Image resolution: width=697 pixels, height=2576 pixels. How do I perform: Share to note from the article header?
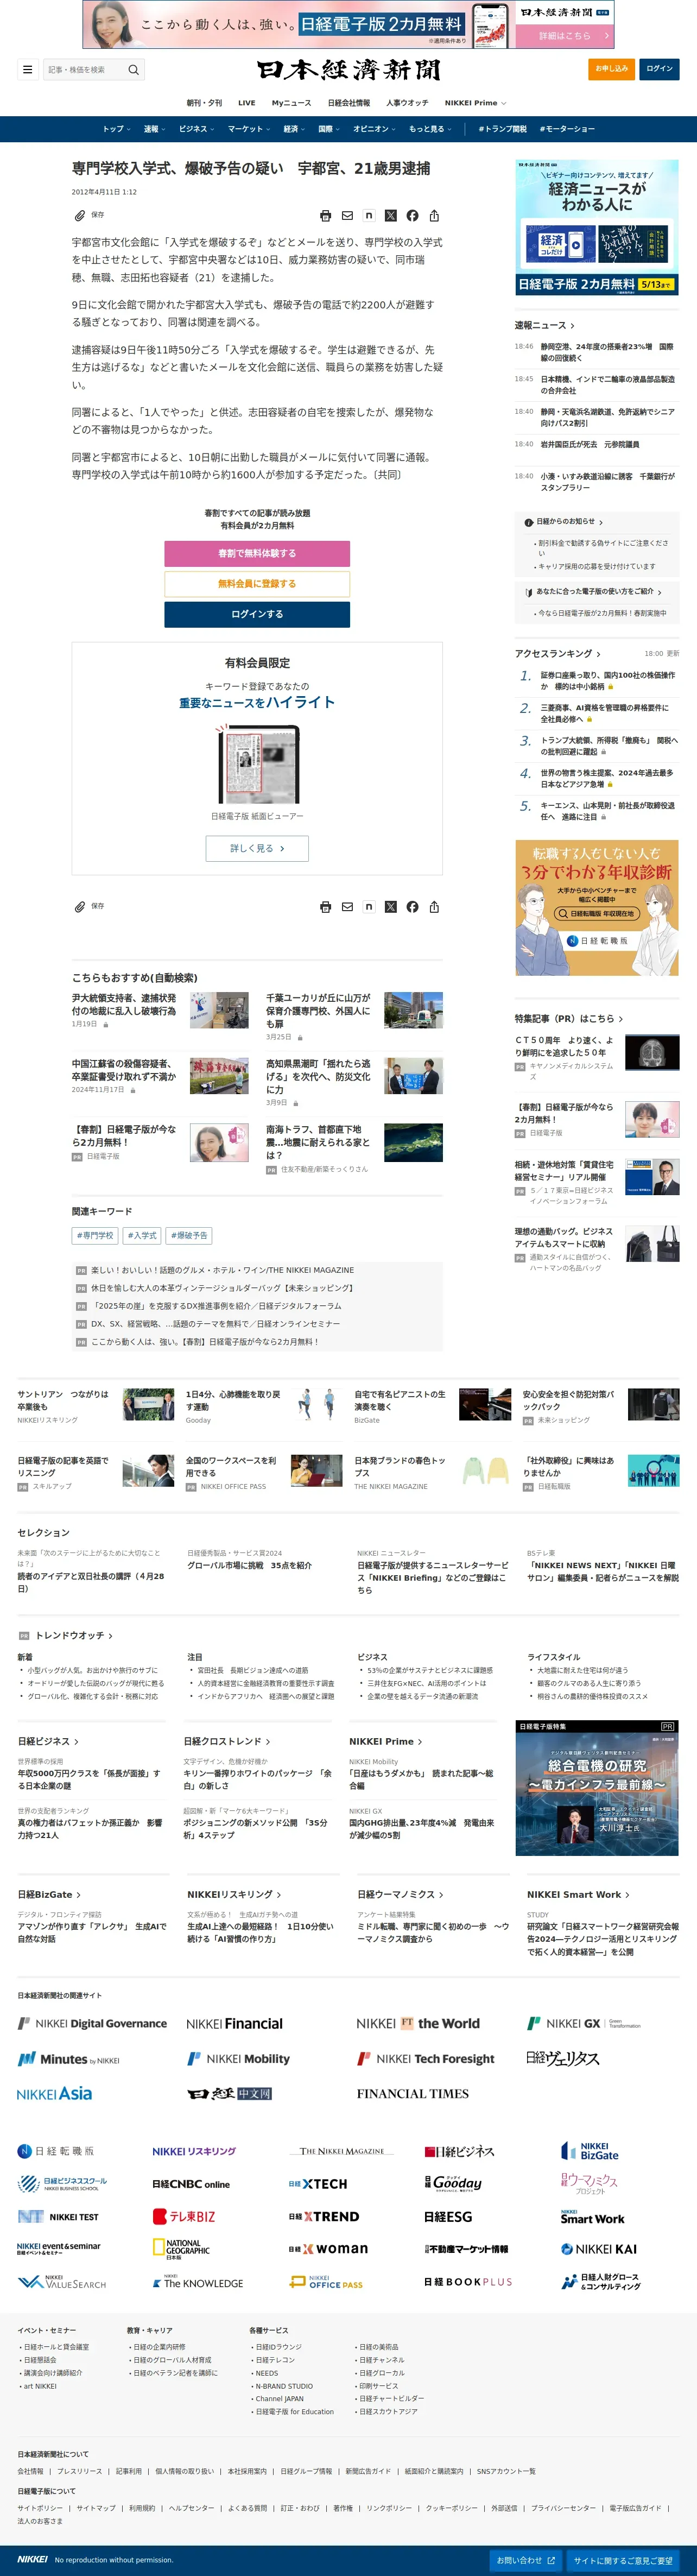tap(369, 215)
